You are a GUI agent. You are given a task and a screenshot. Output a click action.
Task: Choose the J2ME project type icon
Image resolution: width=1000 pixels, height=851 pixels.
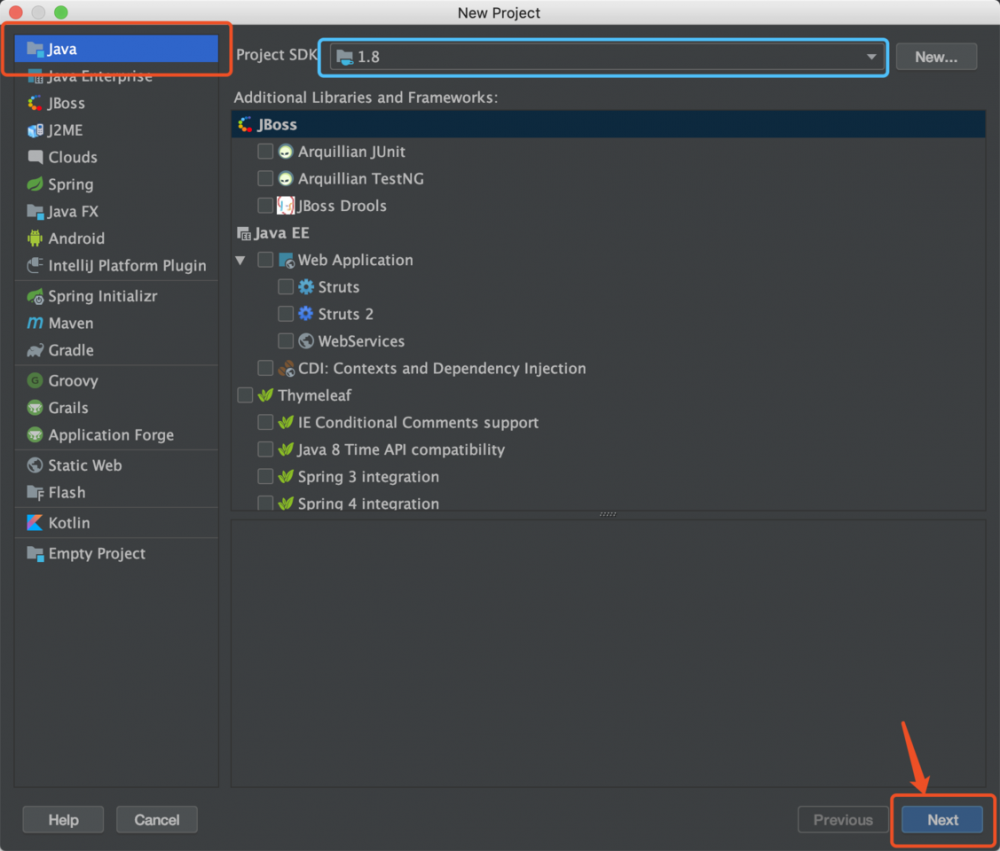(x=35, y=130)
